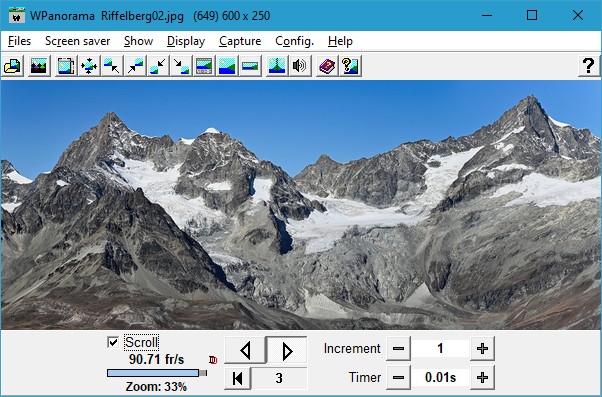Viewport: 602px width, 397px height.
Task: Decrease Timer with the minus button
Action: tap(398, 377)
